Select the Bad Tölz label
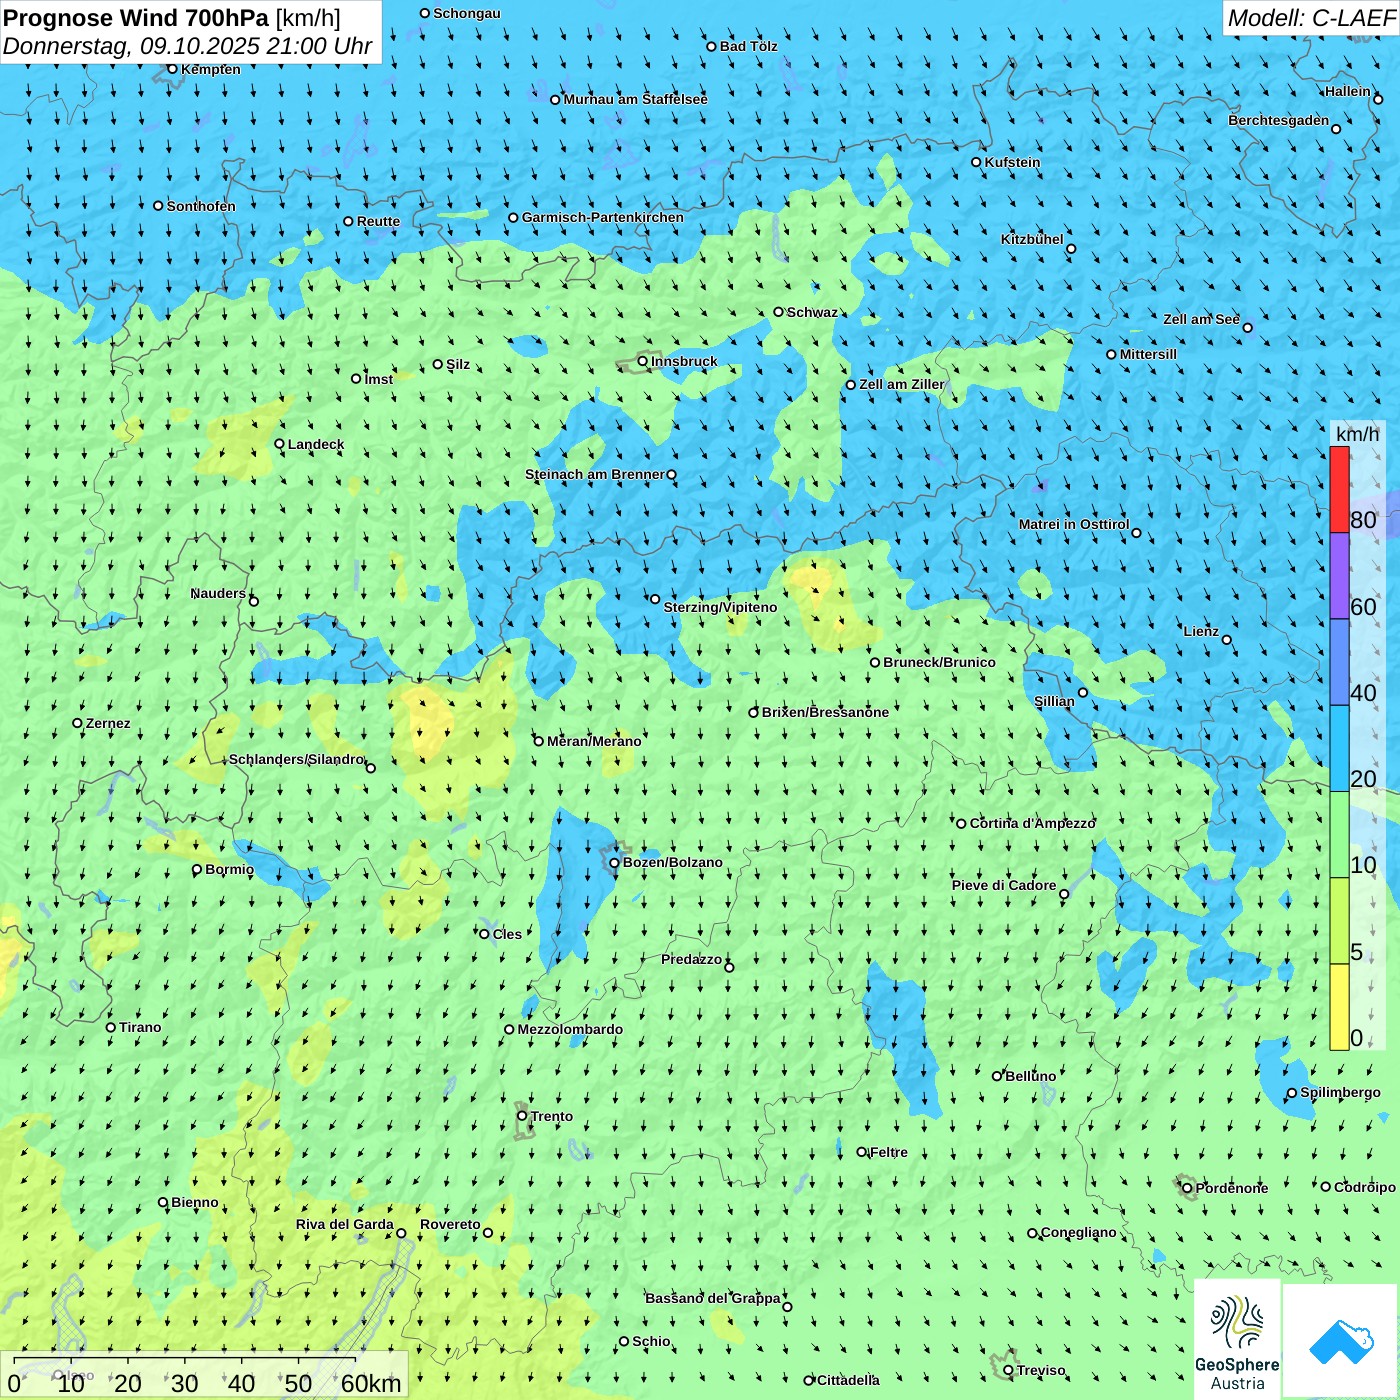 point(748,46)
